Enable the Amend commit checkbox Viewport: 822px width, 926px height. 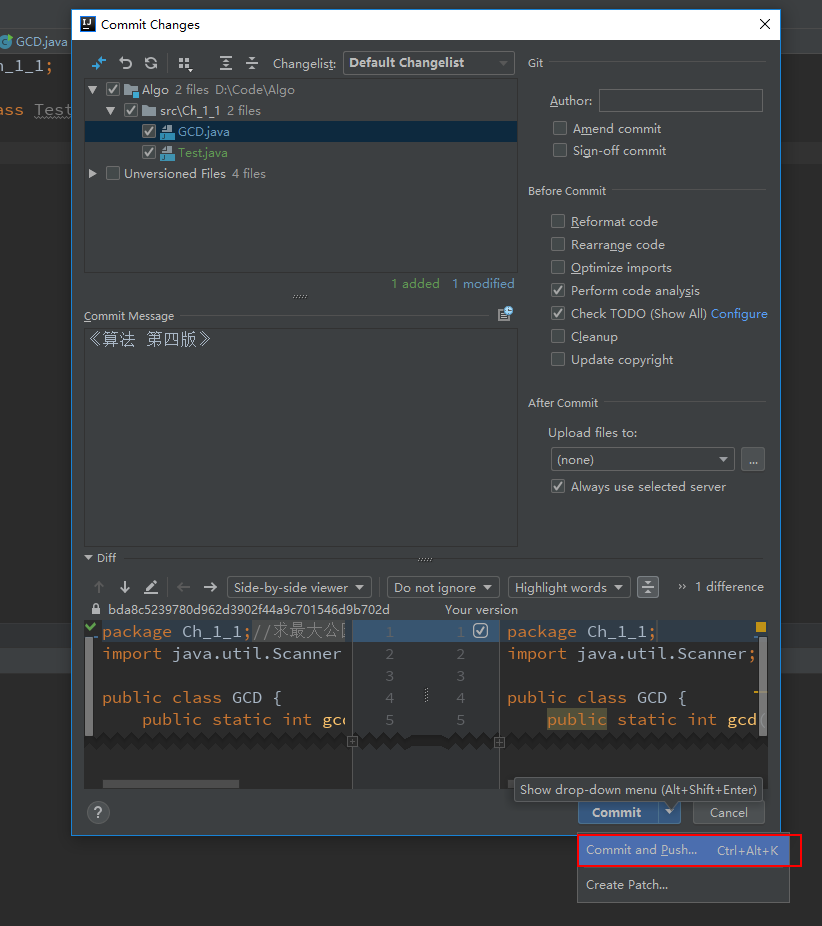pyautogui.click(x=560, y=129)
